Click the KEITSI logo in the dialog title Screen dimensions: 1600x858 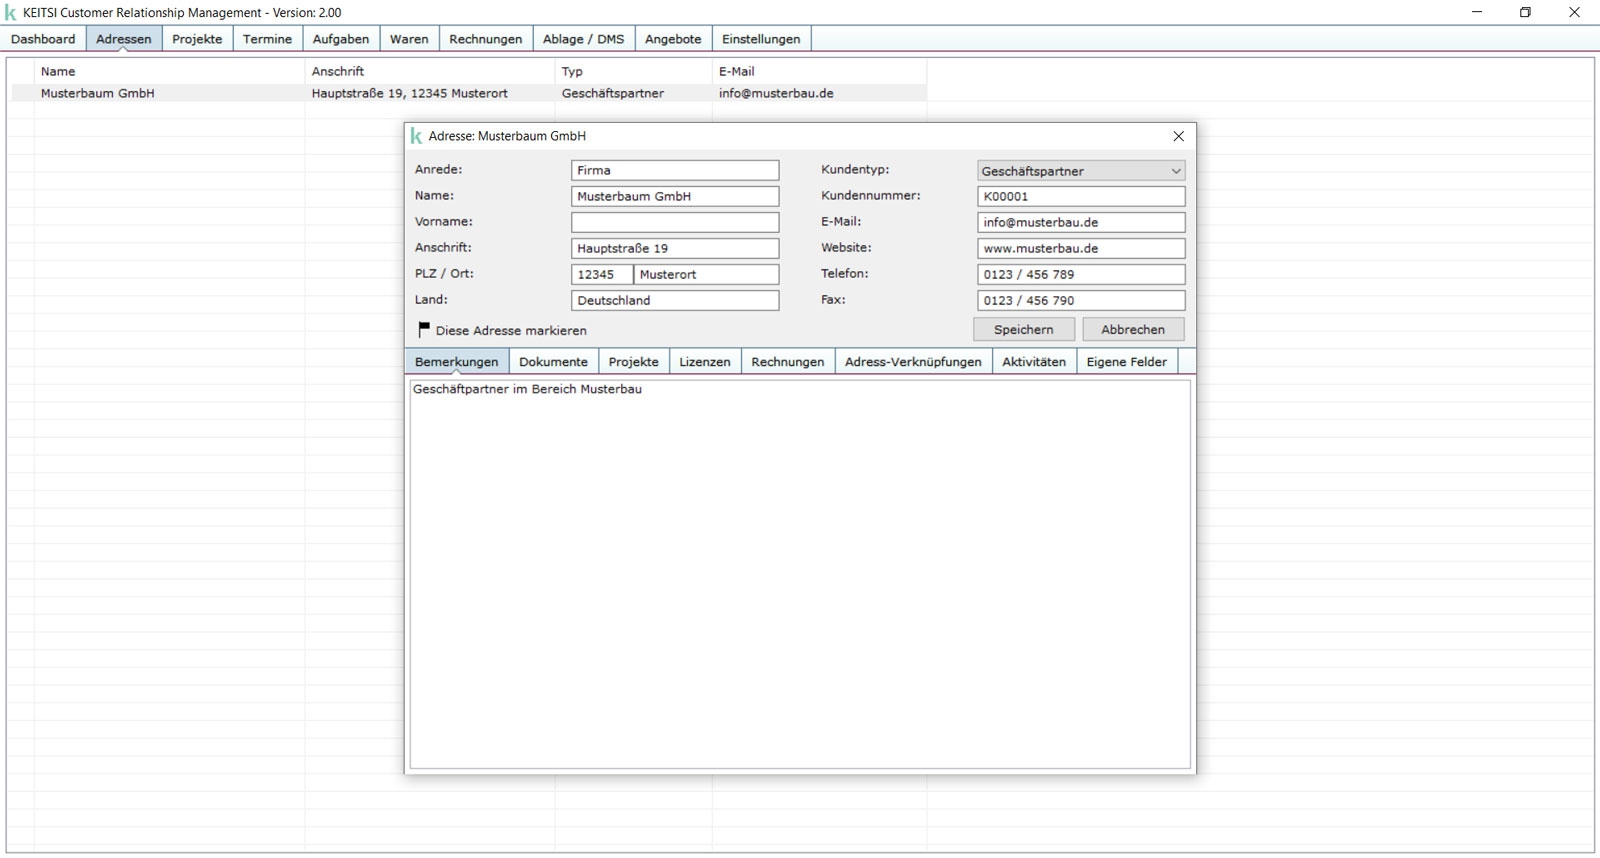(x=416, y=136)
